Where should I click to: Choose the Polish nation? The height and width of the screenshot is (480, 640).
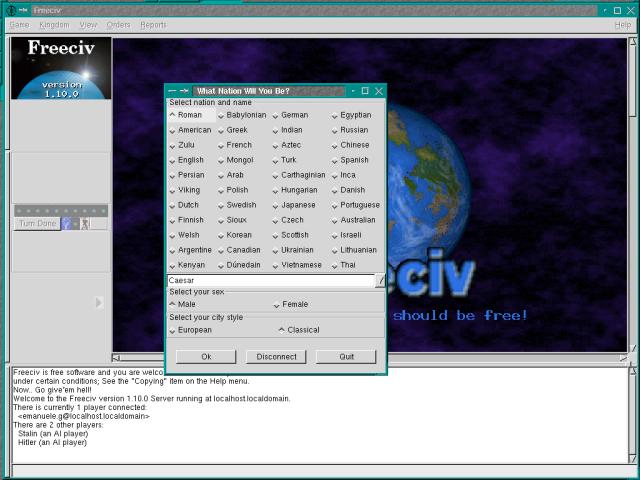233,190
